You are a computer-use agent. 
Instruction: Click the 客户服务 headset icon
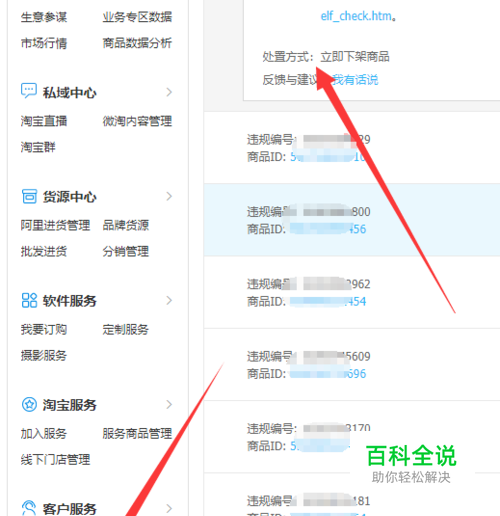click(29, 508)
